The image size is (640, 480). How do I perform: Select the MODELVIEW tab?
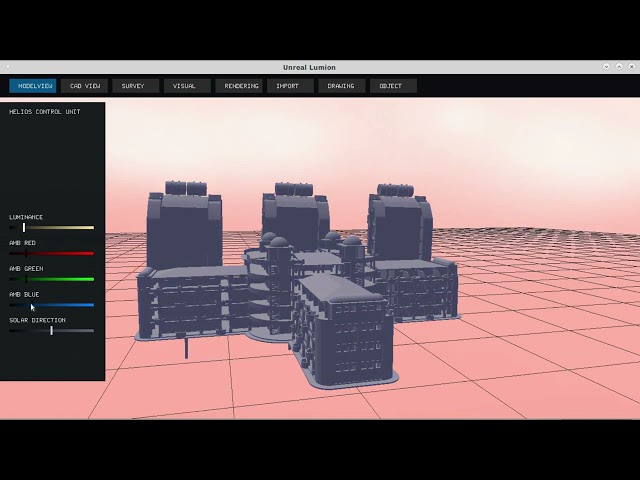[33, 86]
